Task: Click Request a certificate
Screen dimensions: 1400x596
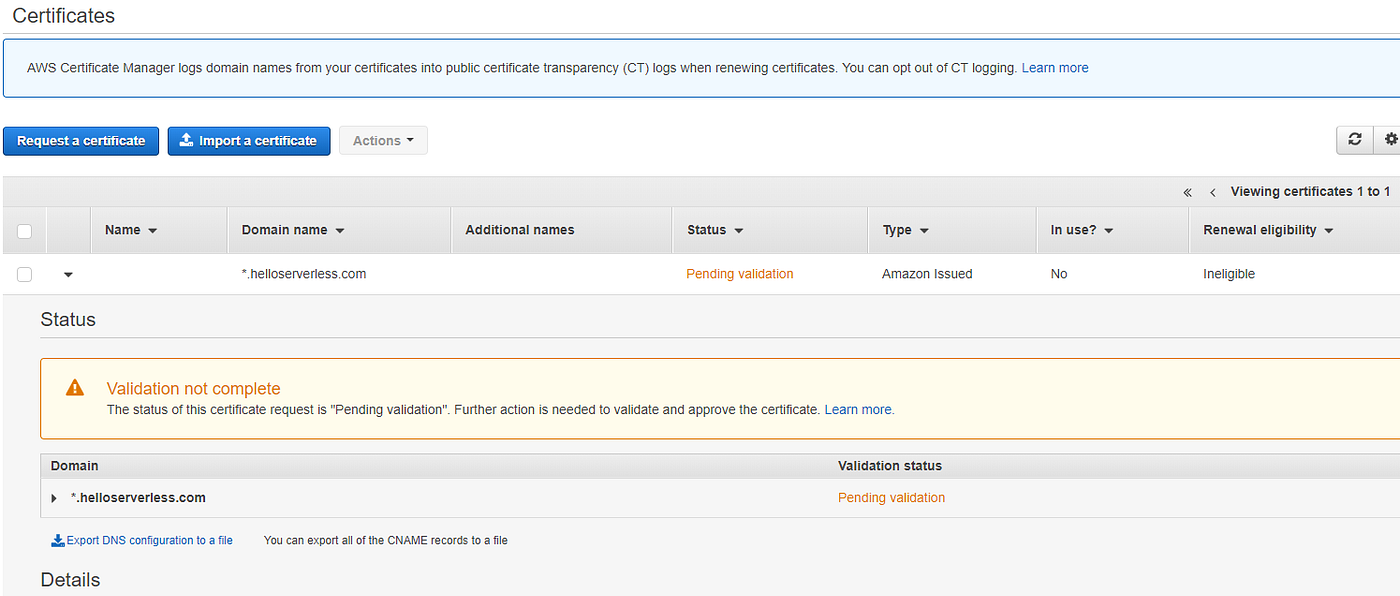Action: pyautogui.click(x=80, y=140)
